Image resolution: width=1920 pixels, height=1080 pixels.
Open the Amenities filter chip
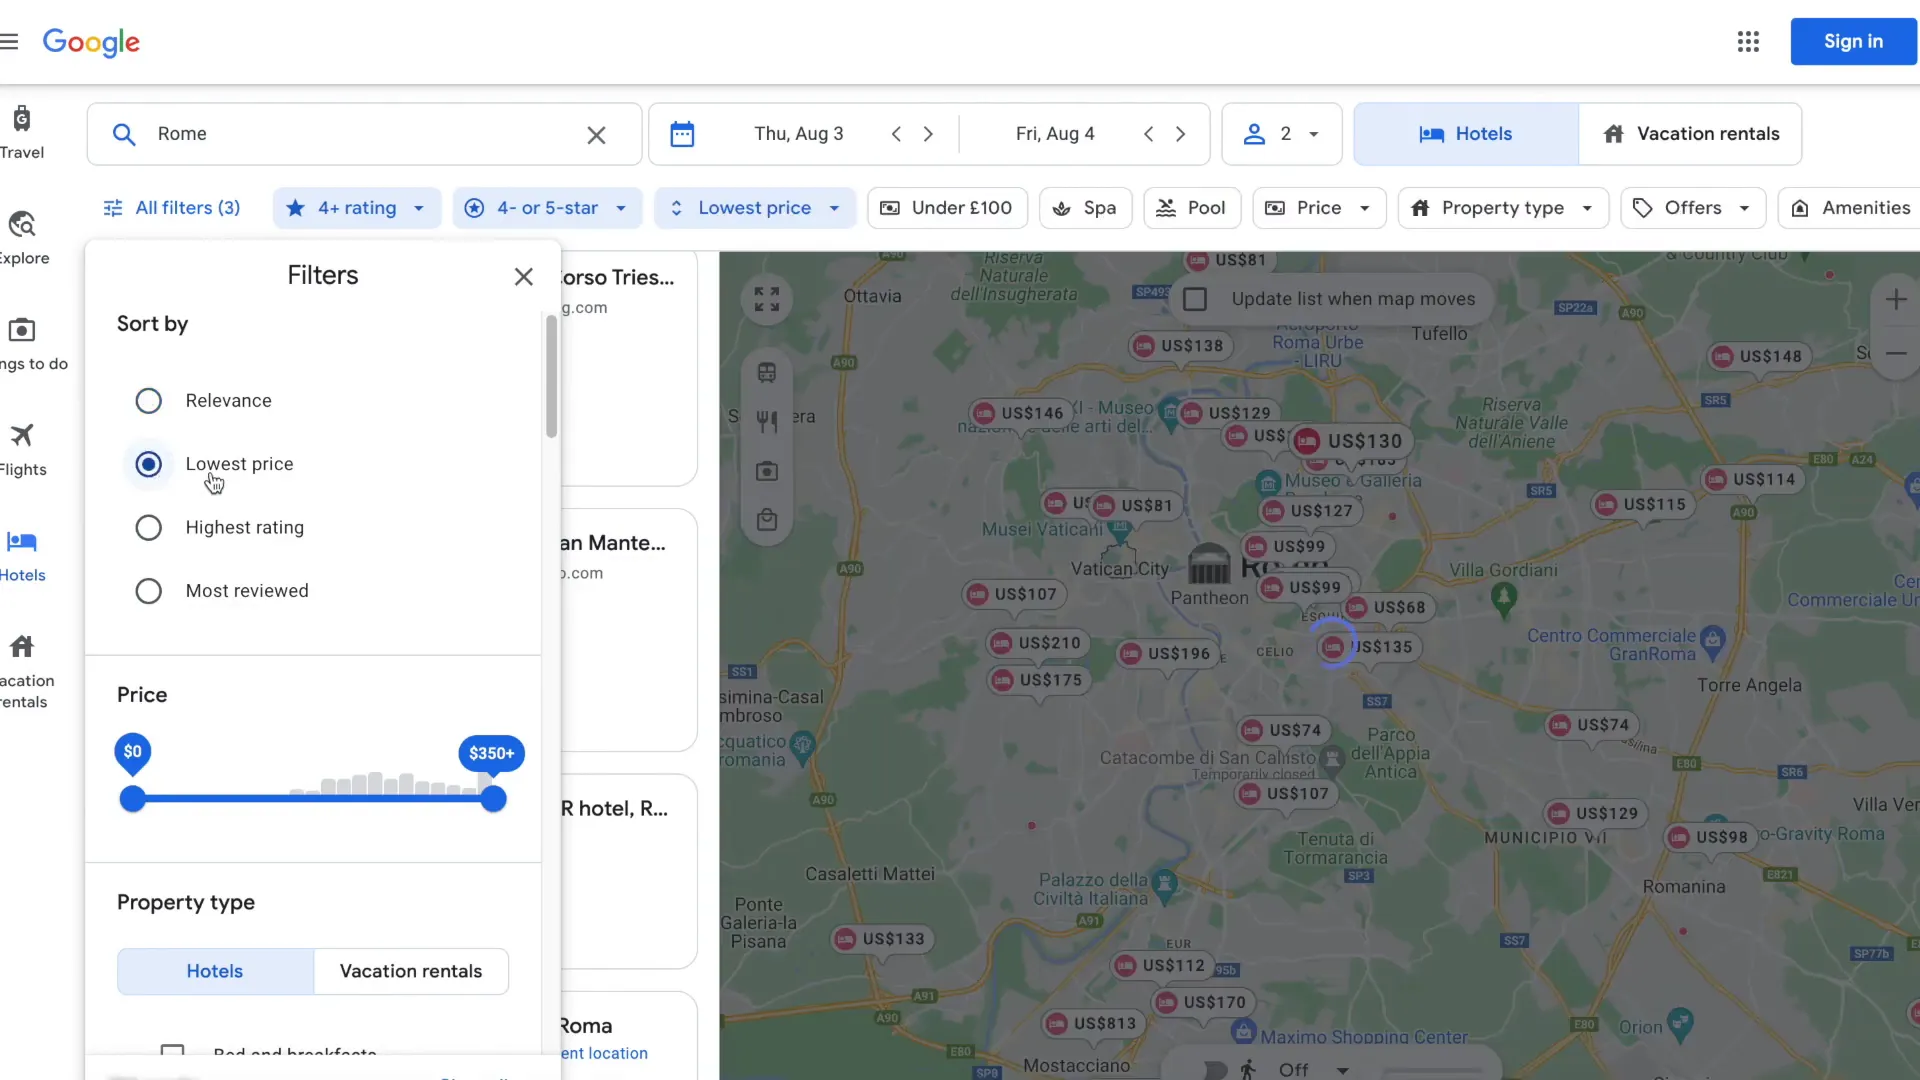1850,208
